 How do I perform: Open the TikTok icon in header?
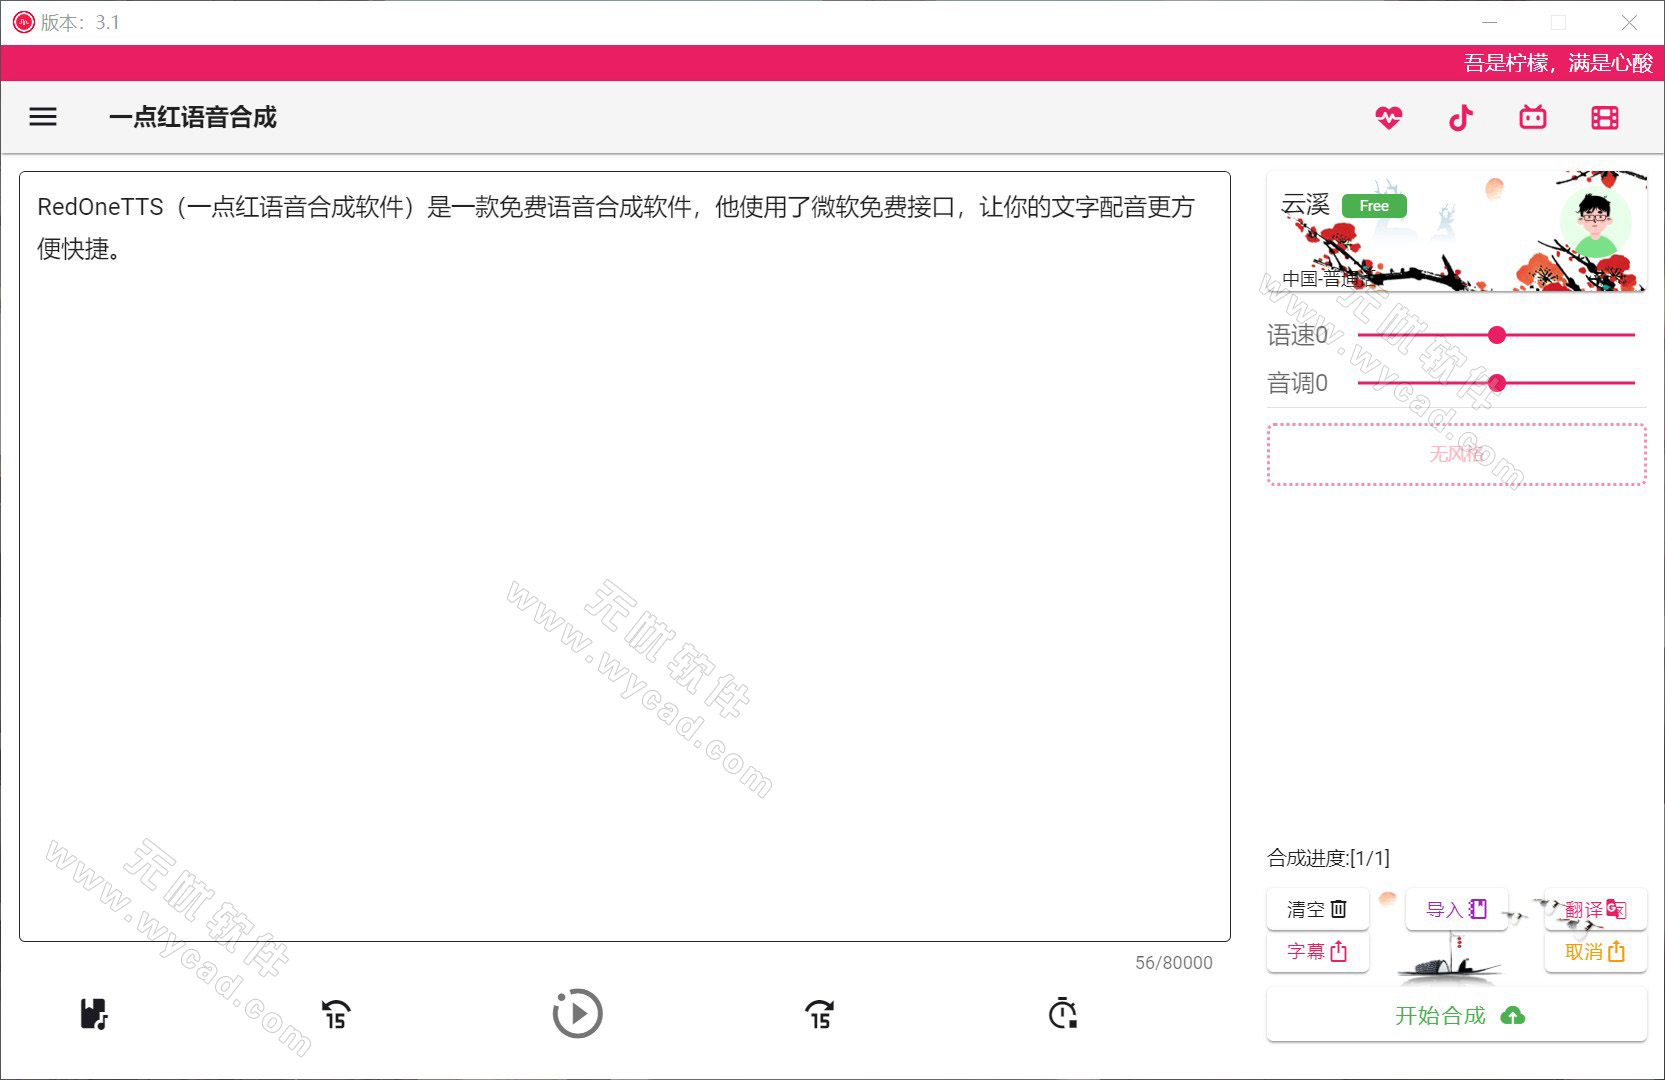point(1461,117)
